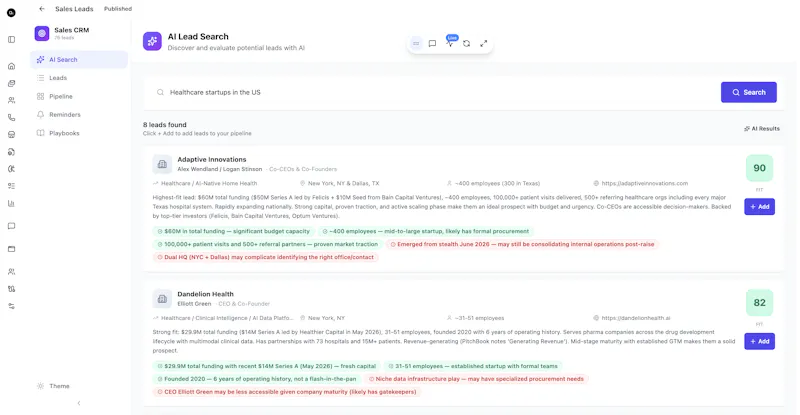Click 'Elliott Green' contact name

click(194, 304)
